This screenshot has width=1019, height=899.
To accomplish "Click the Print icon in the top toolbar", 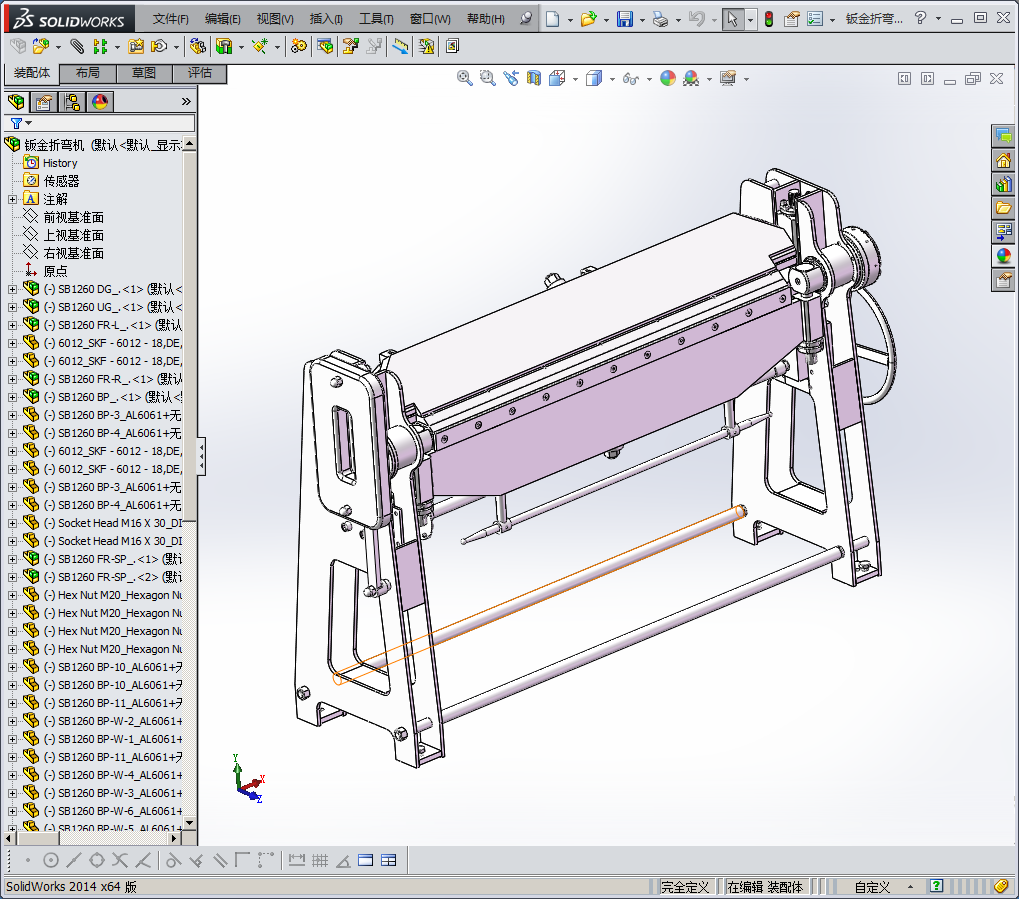I will point(660,19).
